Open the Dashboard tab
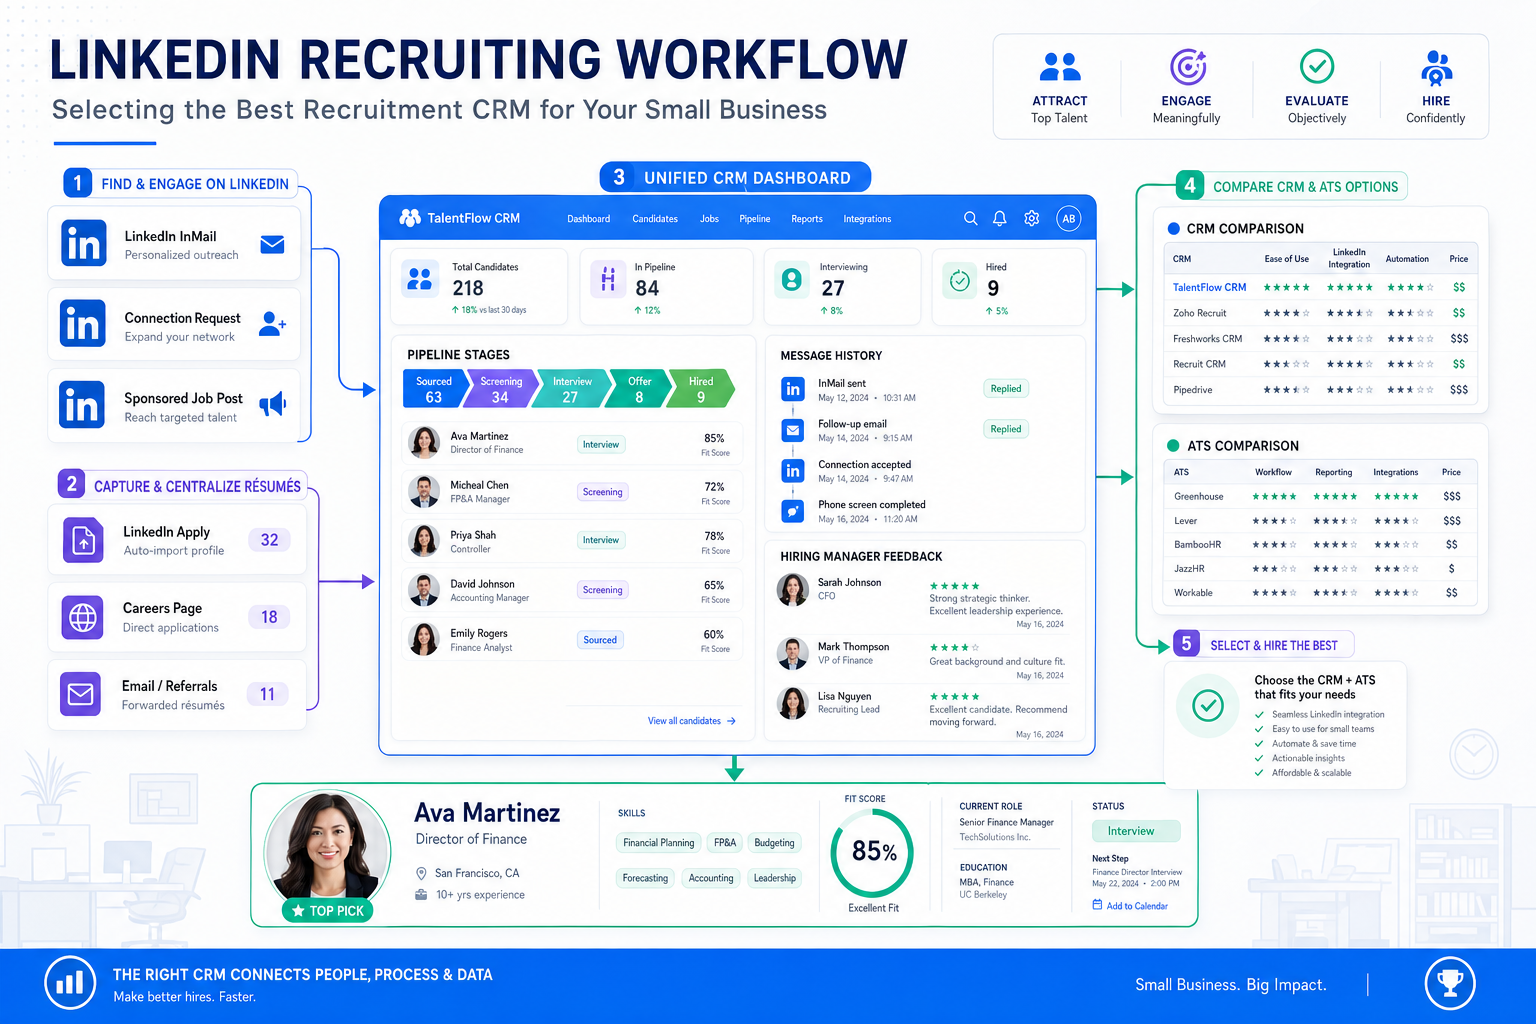Image resolution: width=1536 pixels, height=1024 pixels. coord(588,219)
